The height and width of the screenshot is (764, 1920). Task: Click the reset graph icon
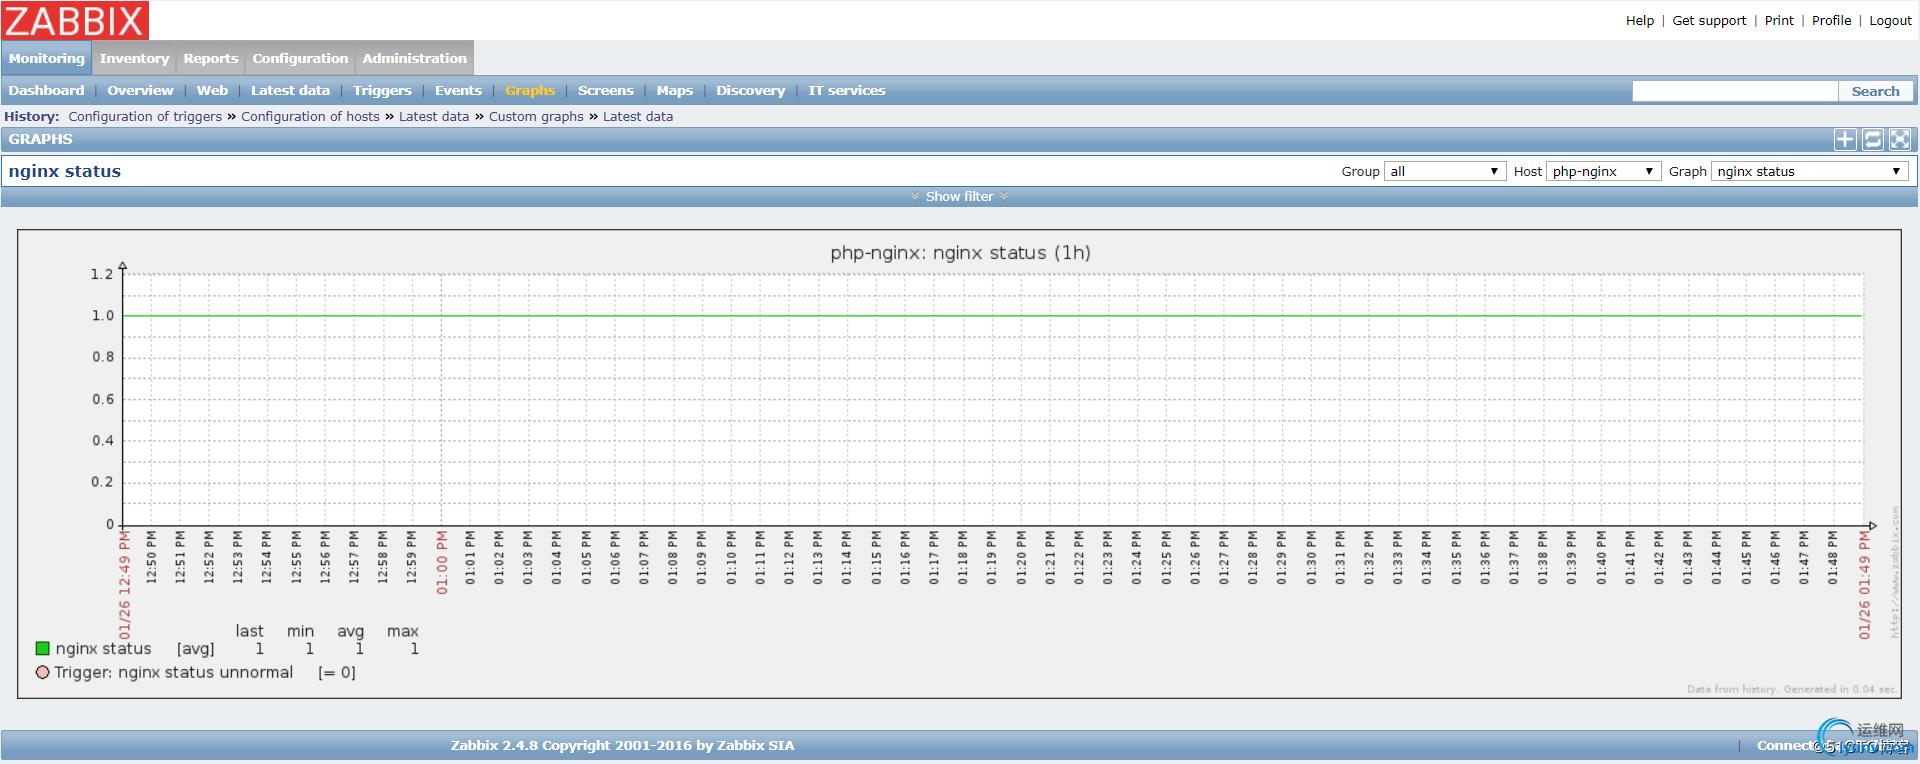[x=1873, y=140]
